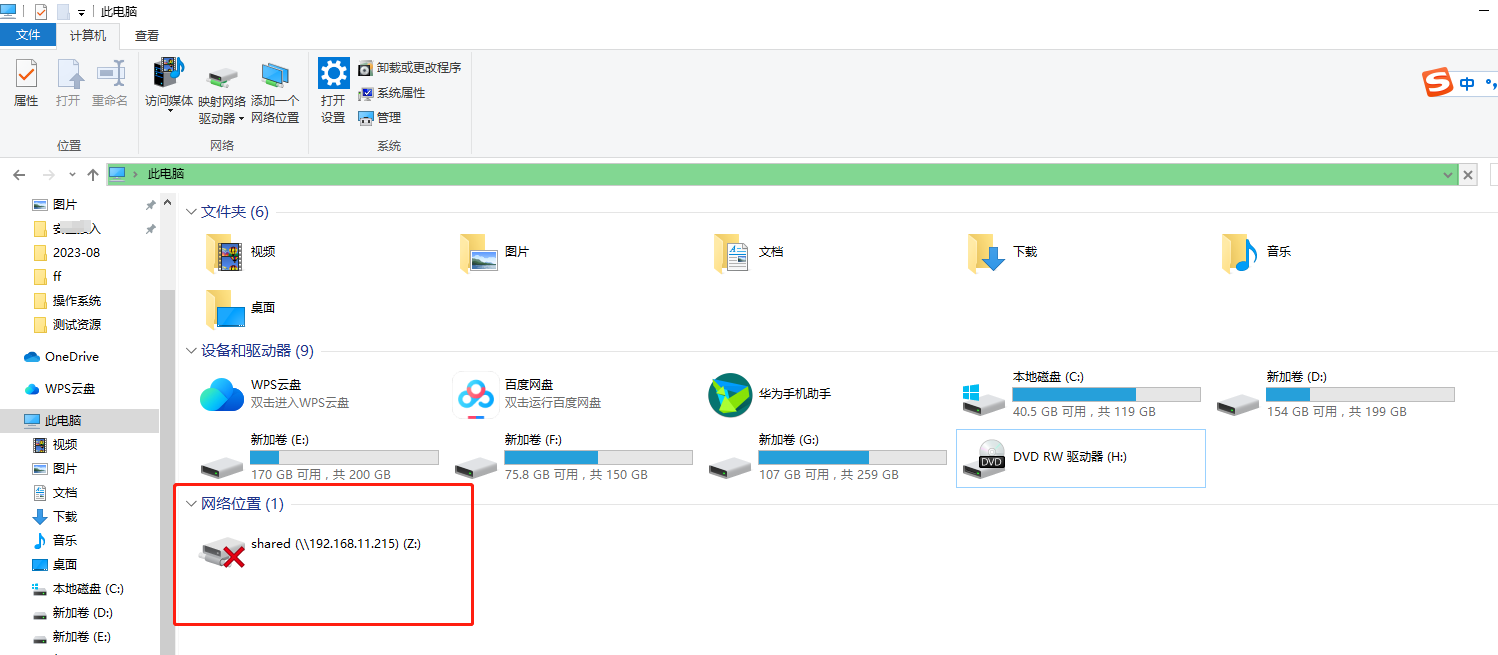Collapse the 设备和驱动器 section
This screenshot has height=655, width=1498.
click(x=191, y=350)
